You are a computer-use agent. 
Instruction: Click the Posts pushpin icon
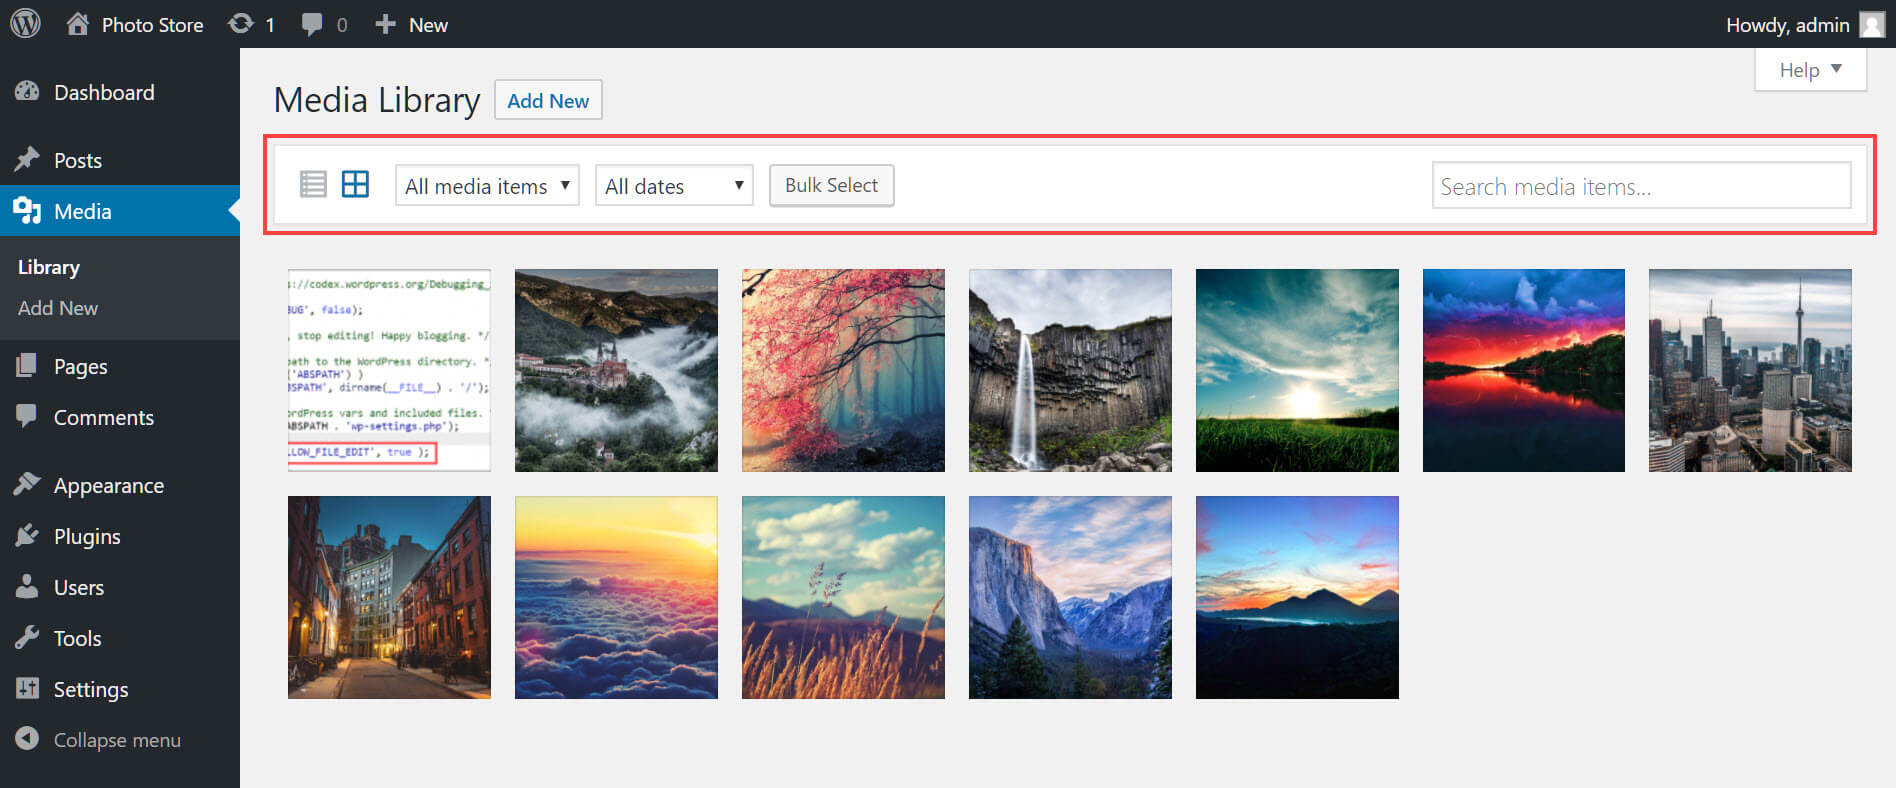pyautogui.click(x=27, y=159)
